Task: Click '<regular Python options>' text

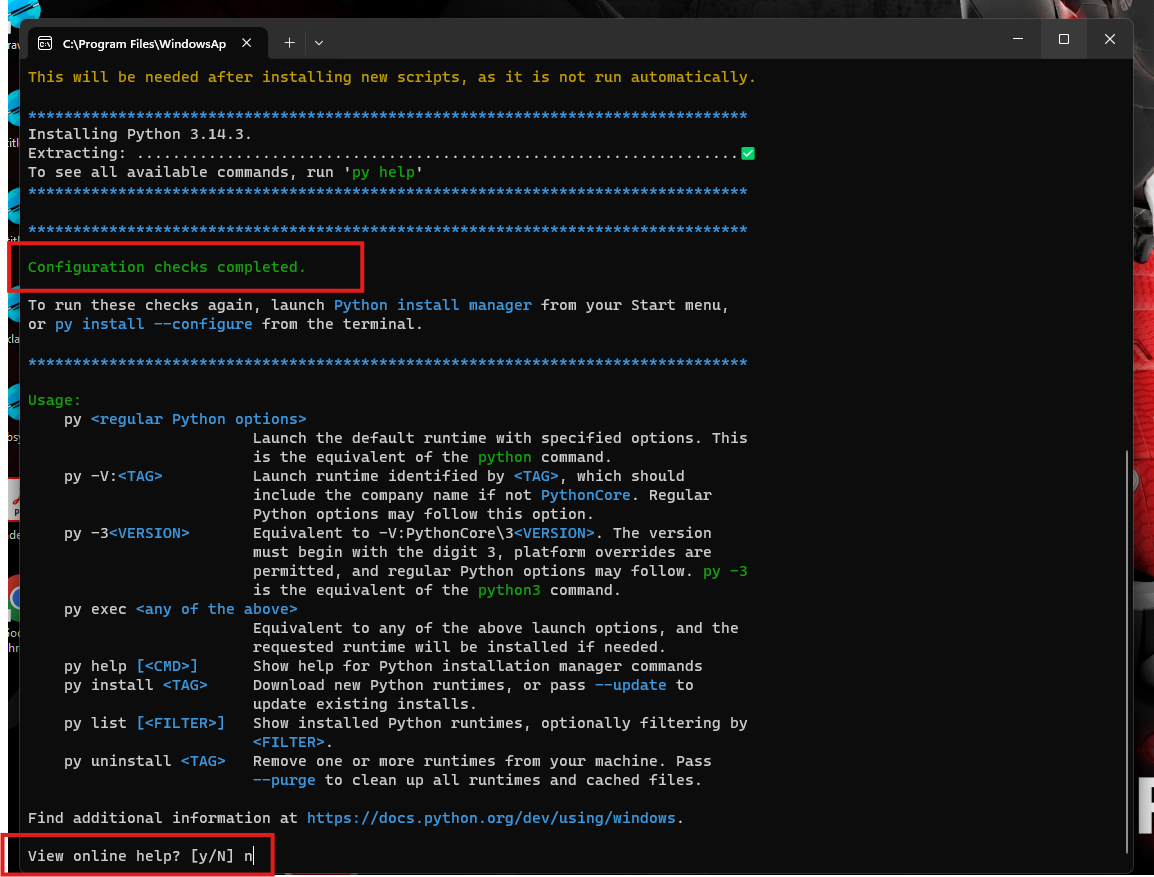Action: point(199,419)
